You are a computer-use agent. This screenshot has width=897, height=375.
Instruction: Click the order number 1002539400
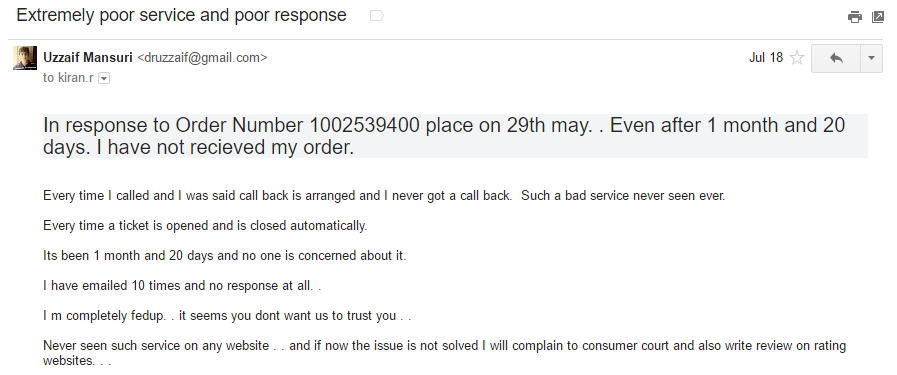365,125
